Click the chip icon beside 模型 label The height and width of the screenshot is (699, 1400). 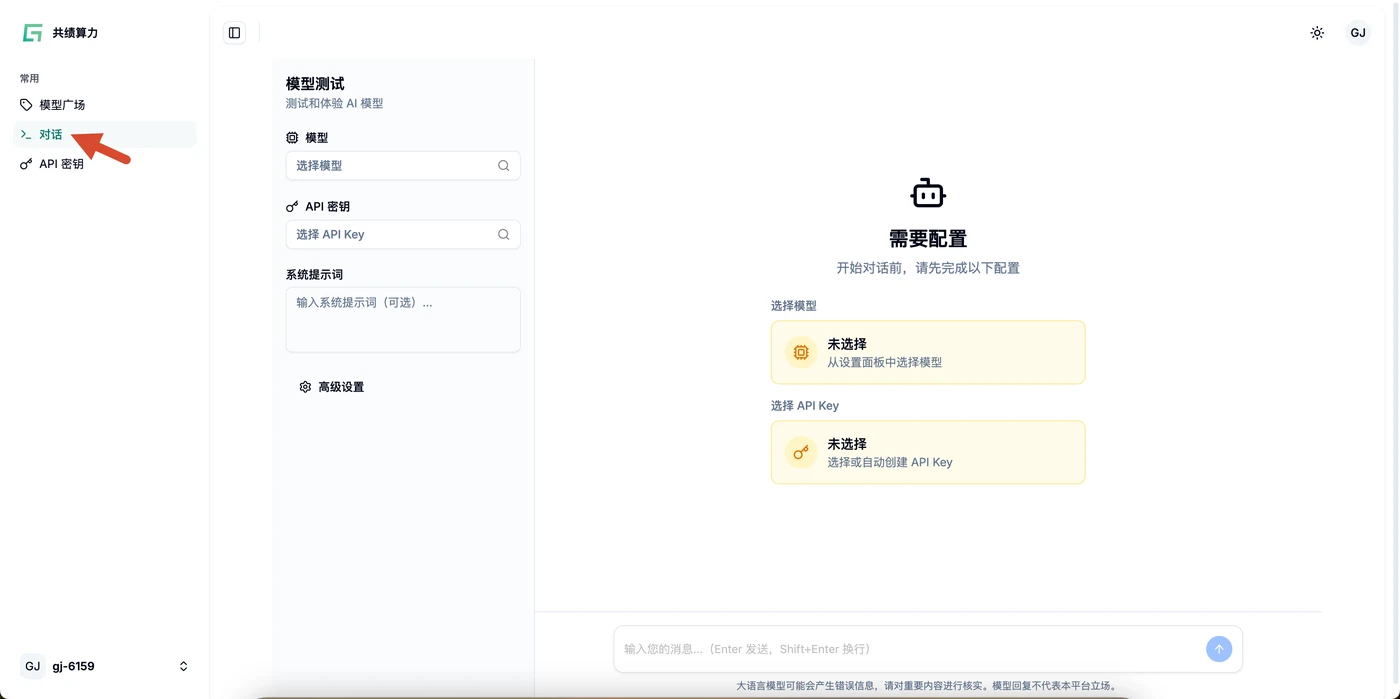coord(292,138)
